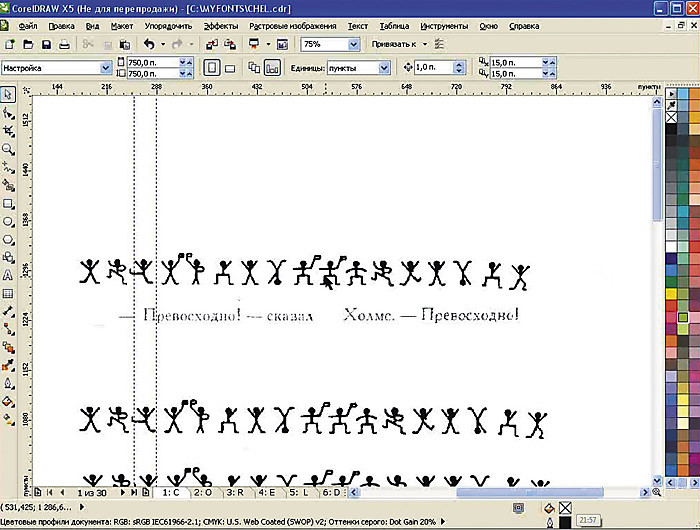
Task: Open the Эффекты menu
Action: pos(221,26)
